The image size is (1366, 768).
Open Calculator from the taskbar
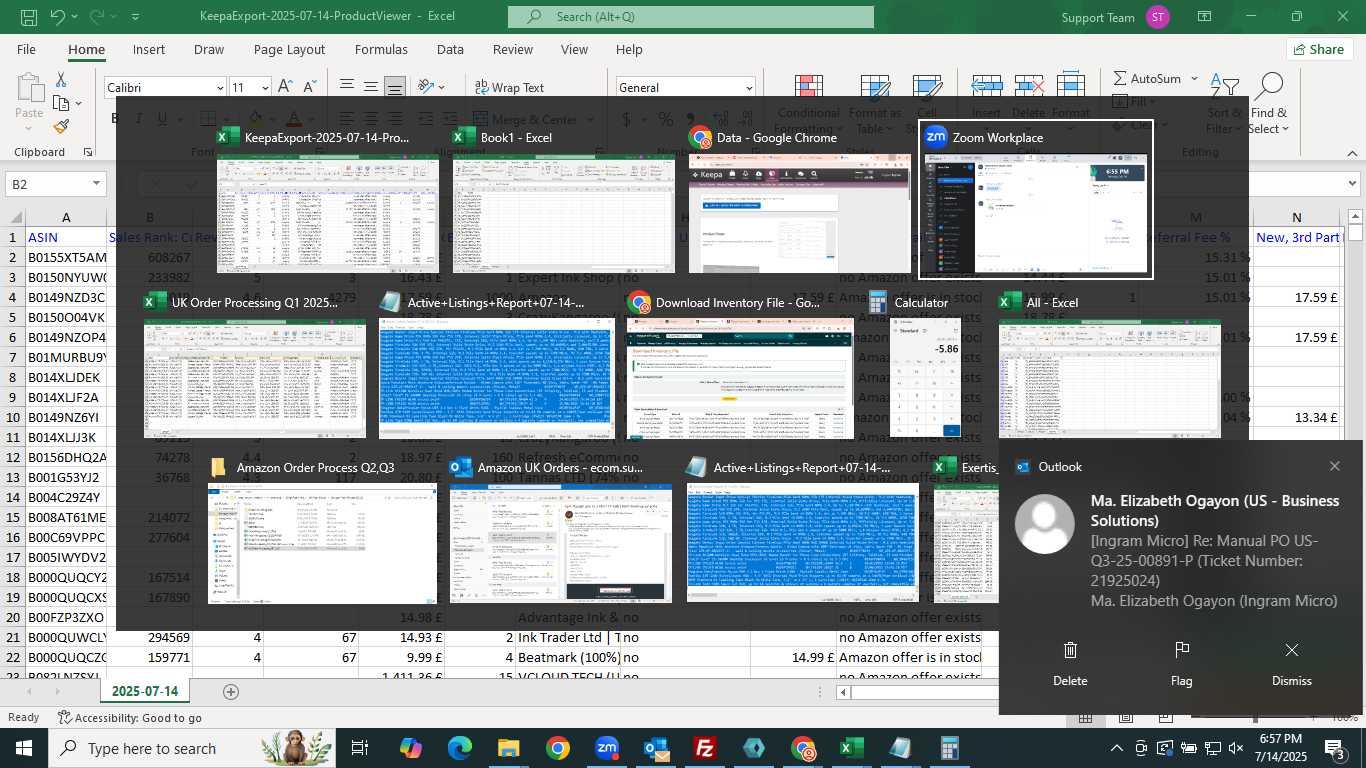point(949,748)
